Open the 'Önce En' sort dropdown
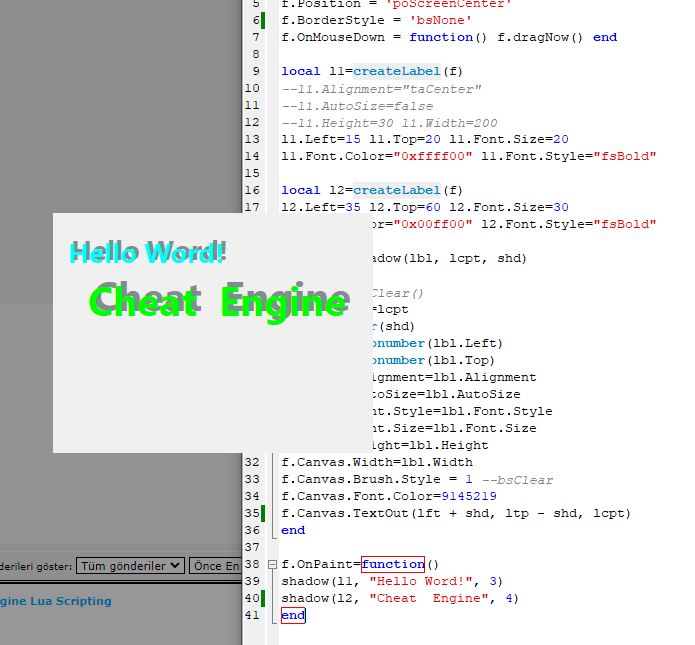This screenshot has height=645, width=695. coord(215,566)
